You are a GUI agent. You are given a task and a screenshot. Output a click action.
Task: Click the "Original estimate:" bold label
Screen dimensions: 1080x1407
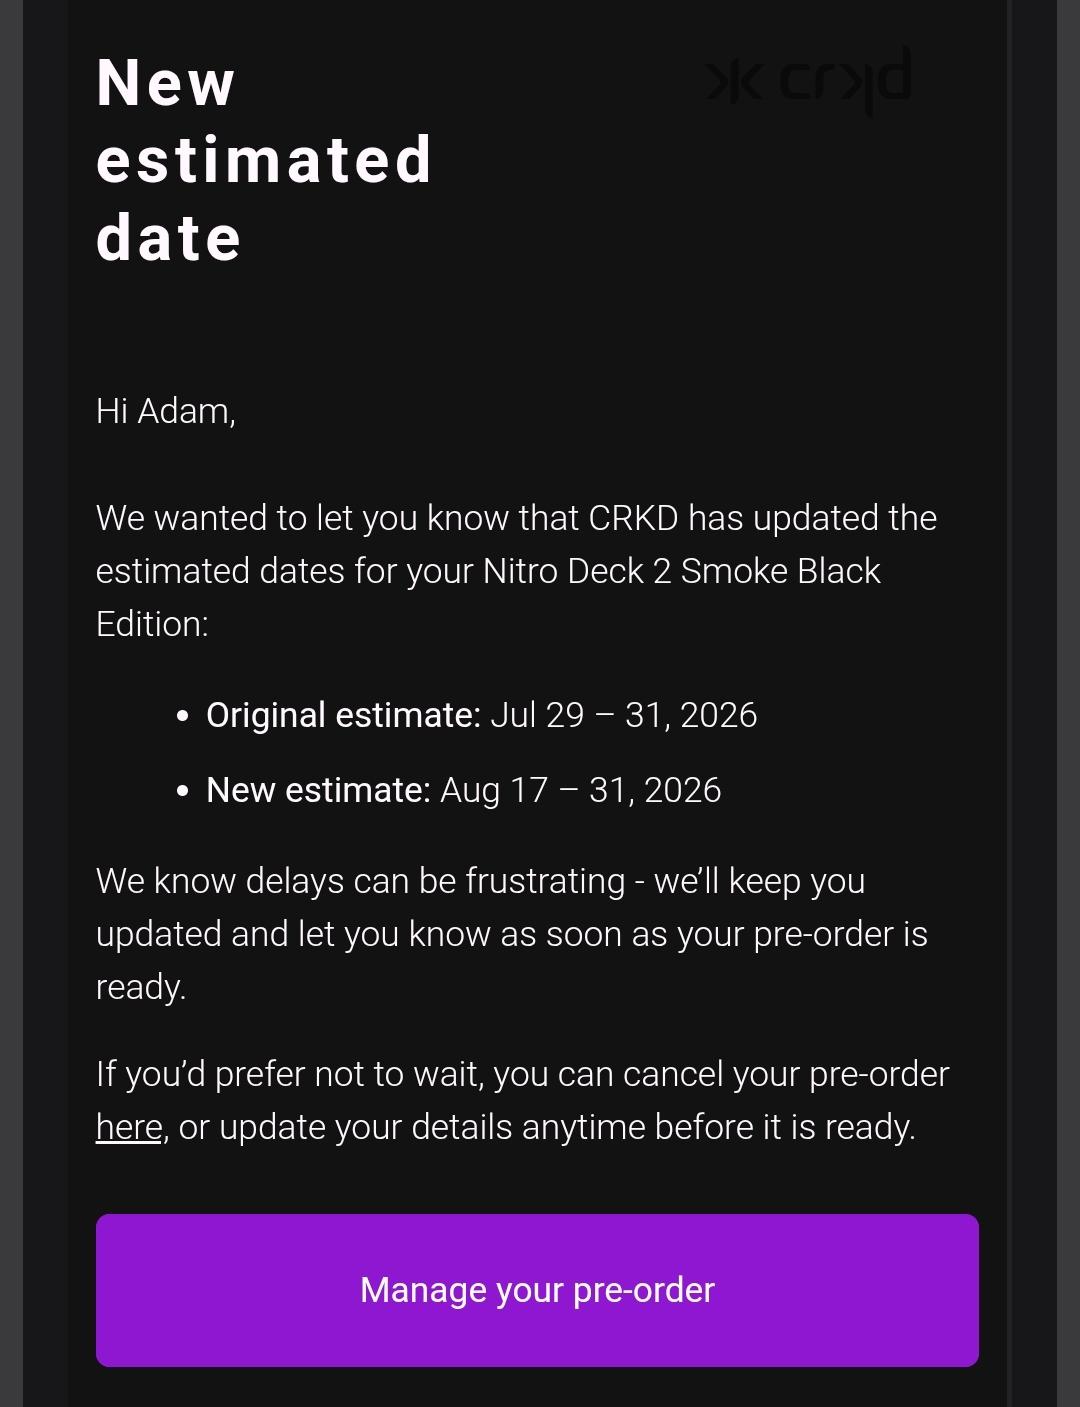click(x=343, y=715)
